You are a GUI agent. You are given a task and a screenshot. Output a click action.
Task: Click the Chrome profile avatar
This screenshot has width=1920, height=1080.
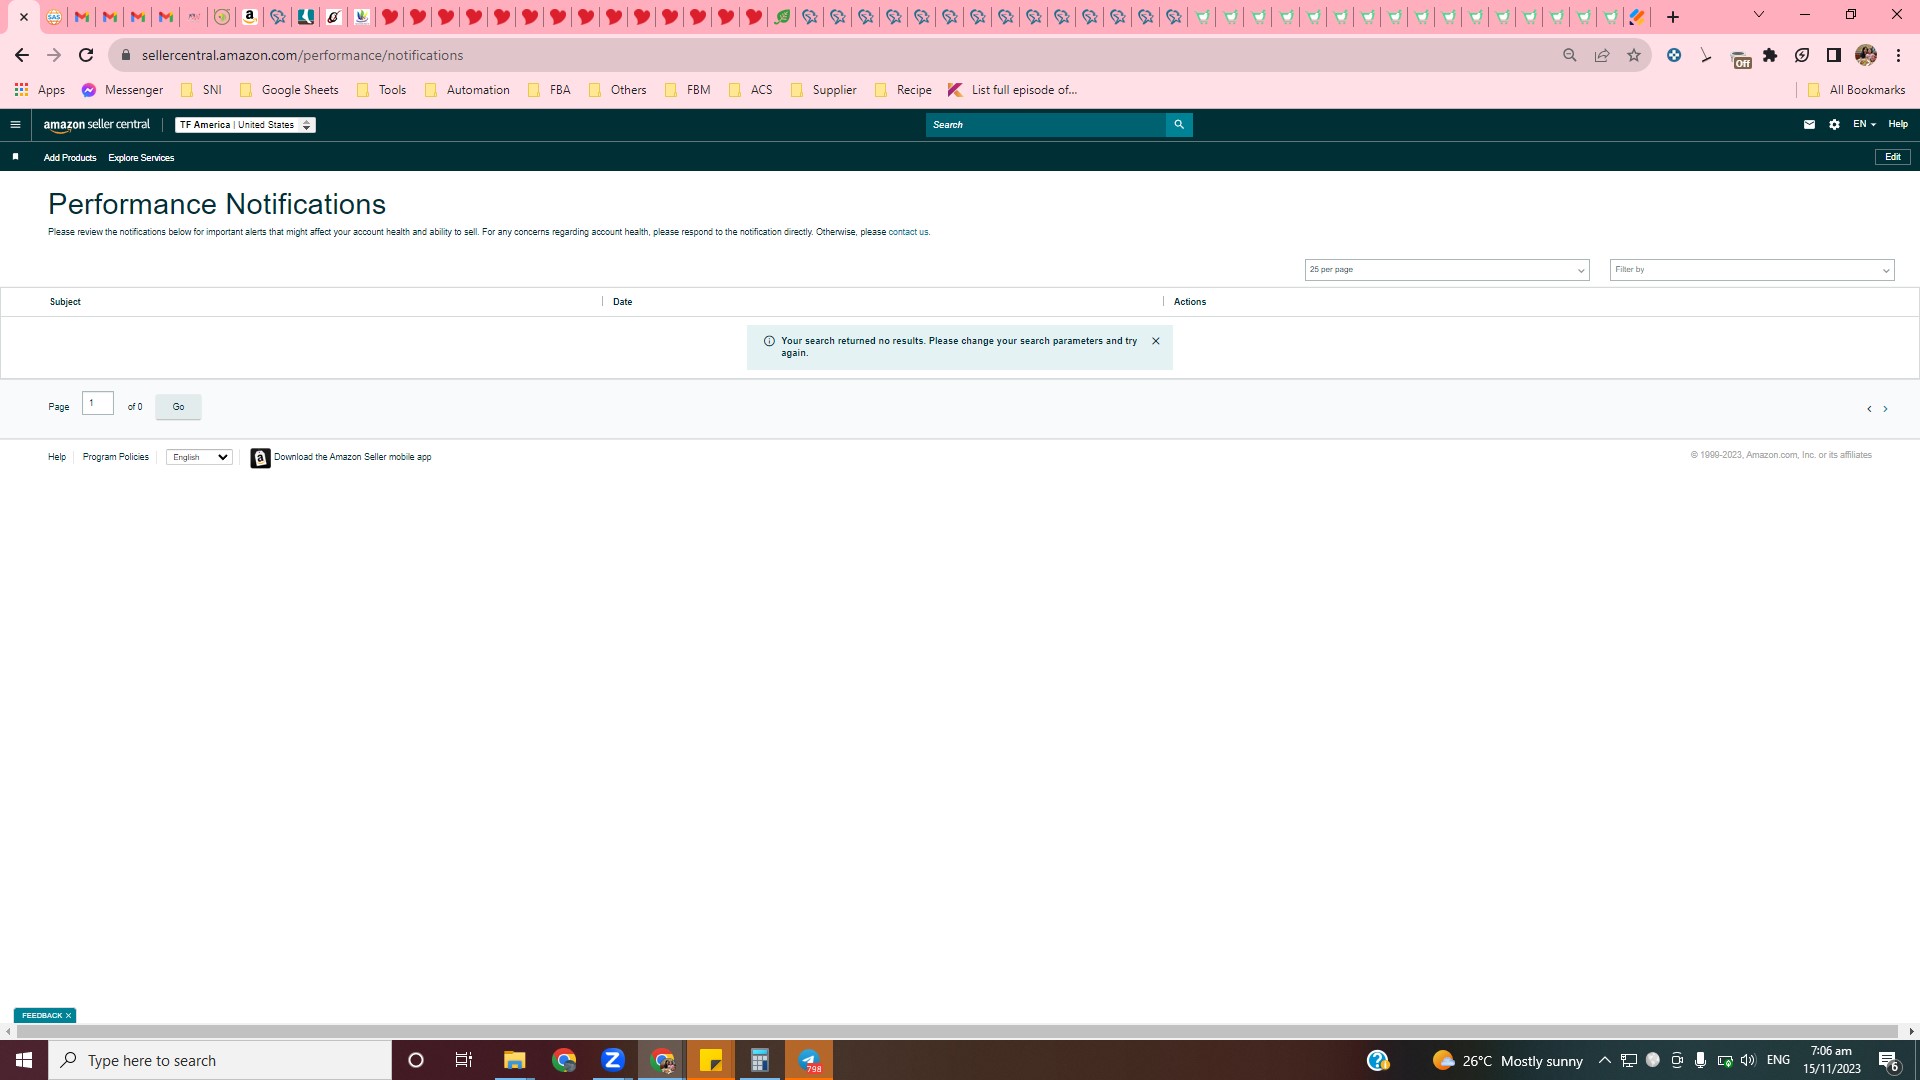(x=1866, y=55)
